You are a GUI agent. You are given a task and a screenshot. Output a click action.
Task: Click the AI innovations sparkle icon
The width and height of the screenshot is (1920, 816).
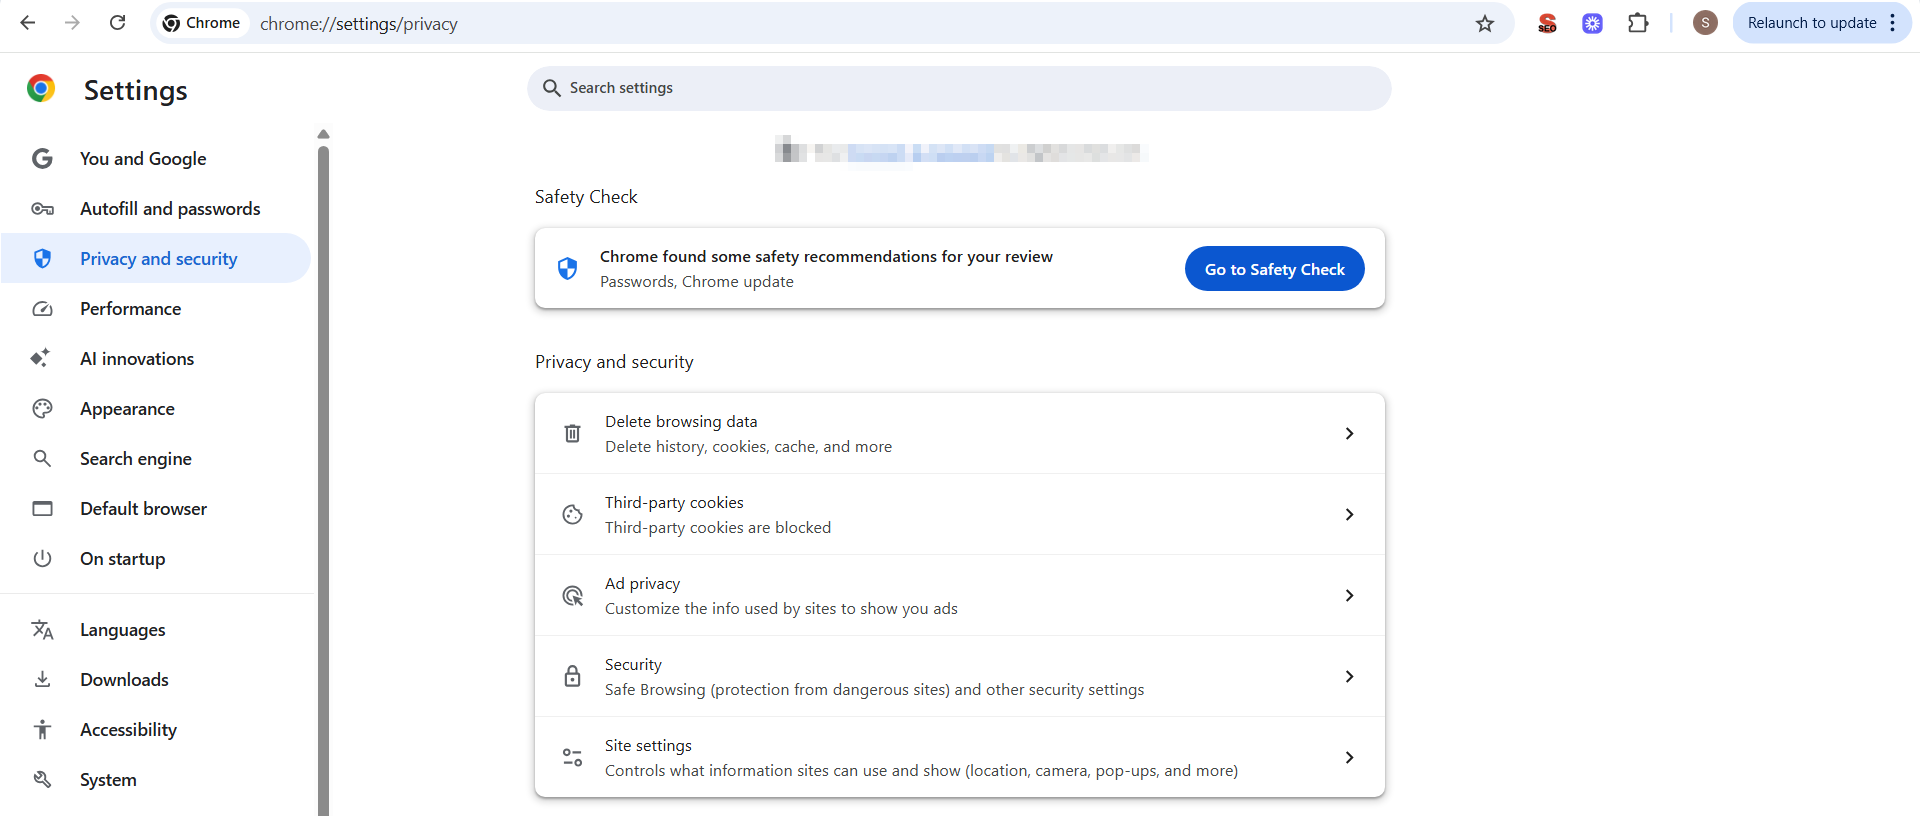click(x=40, y=358)
